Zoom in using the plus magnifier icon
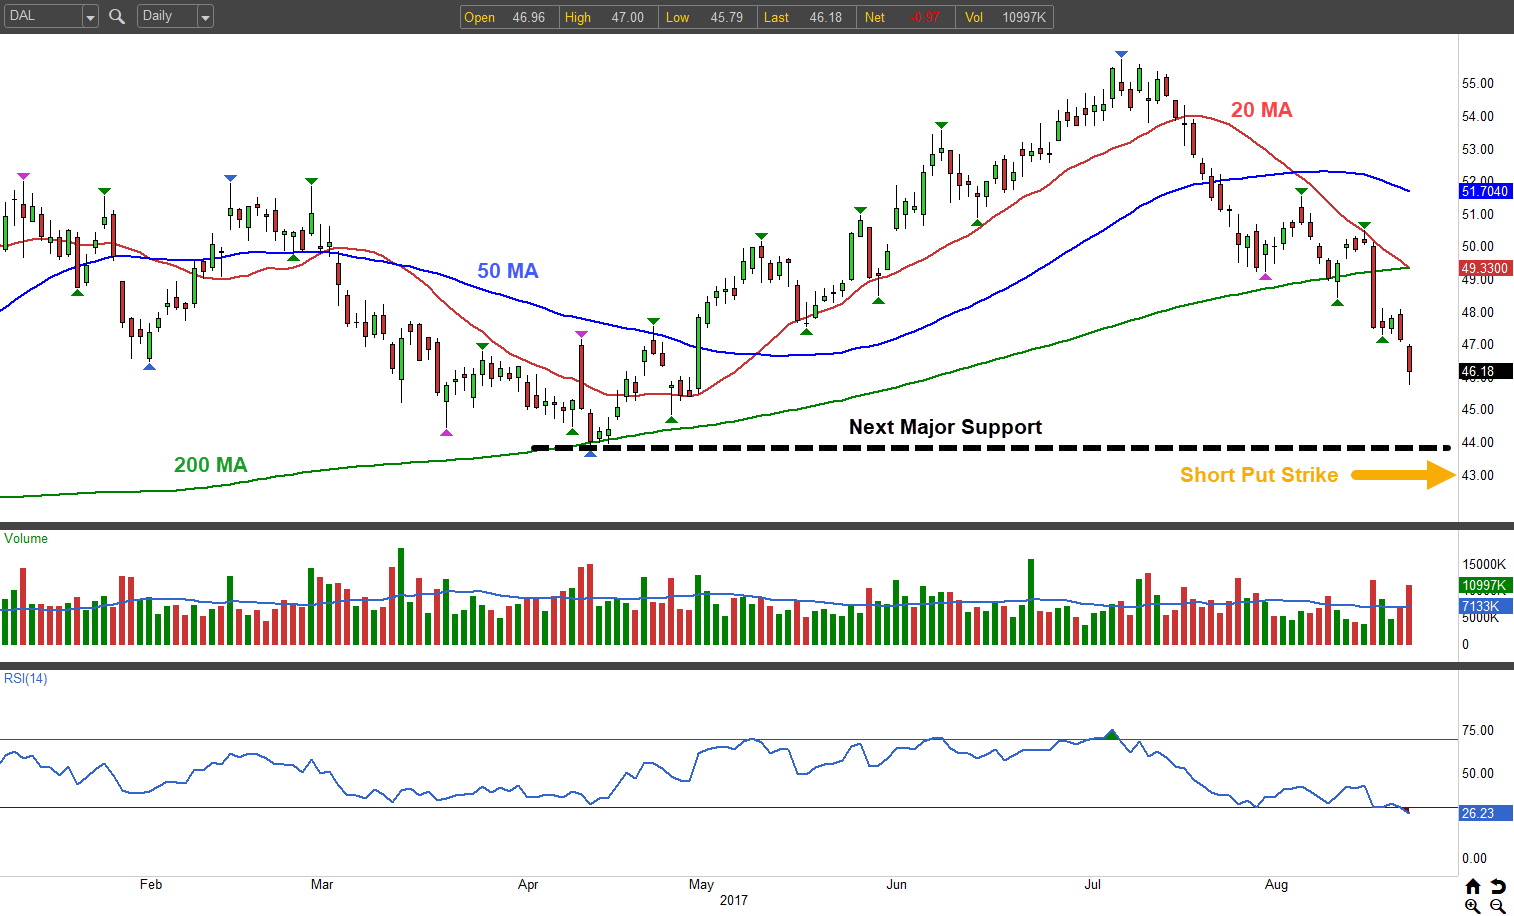Image resolution: width=1514 pixels, height=916 pixels. coord(1473,906)
